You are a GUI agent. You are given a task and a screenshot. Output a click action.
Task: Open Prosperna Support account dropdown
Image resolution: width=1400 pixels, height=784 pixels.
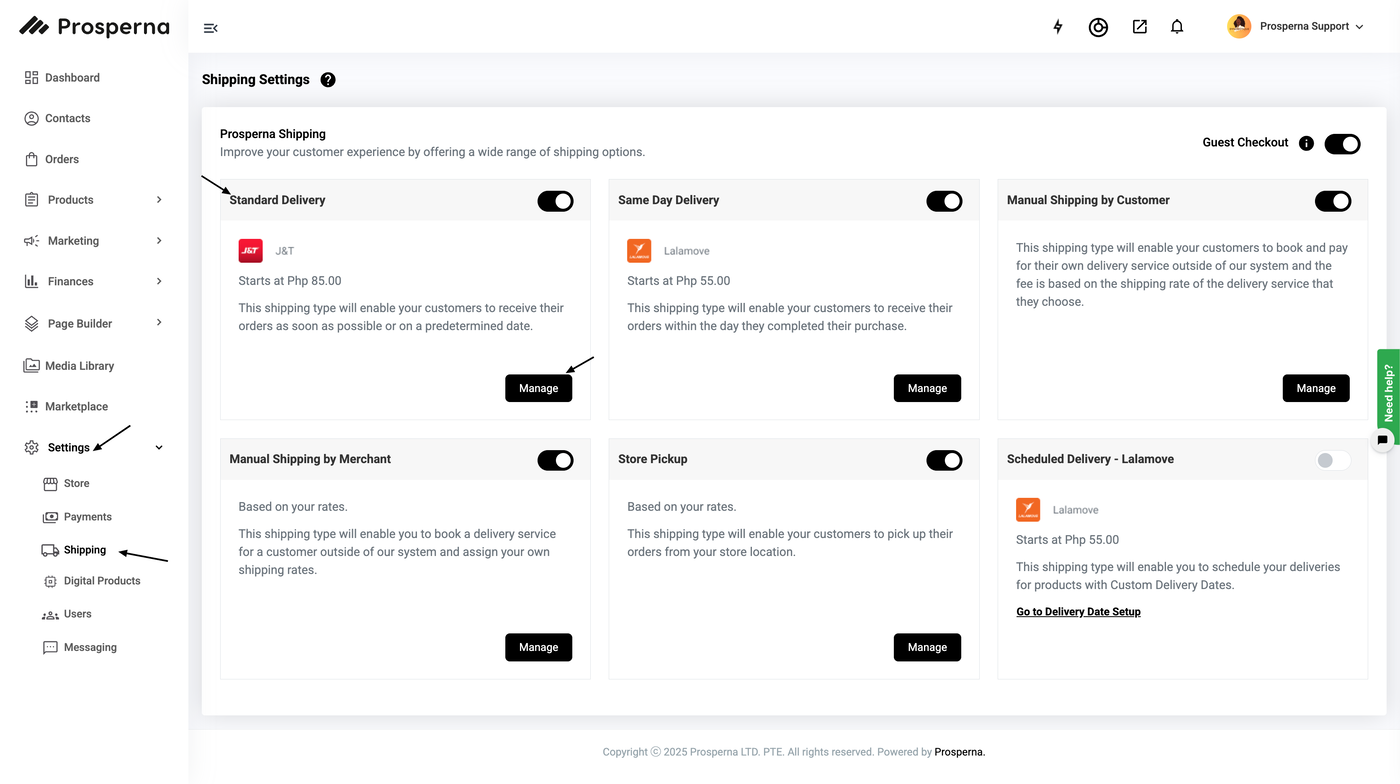point(1295,27)
